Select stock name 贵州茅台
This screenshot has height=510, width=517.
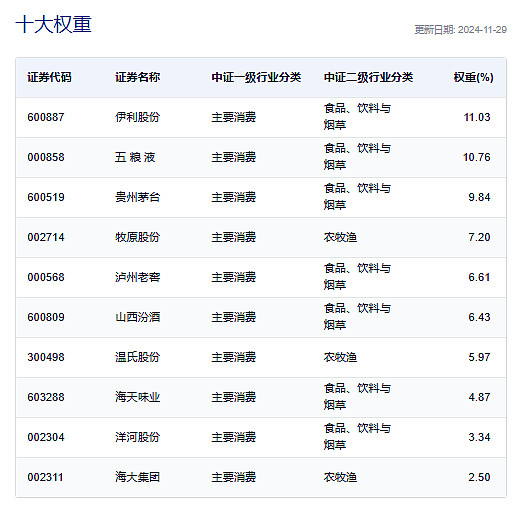(x=137, y=197)
